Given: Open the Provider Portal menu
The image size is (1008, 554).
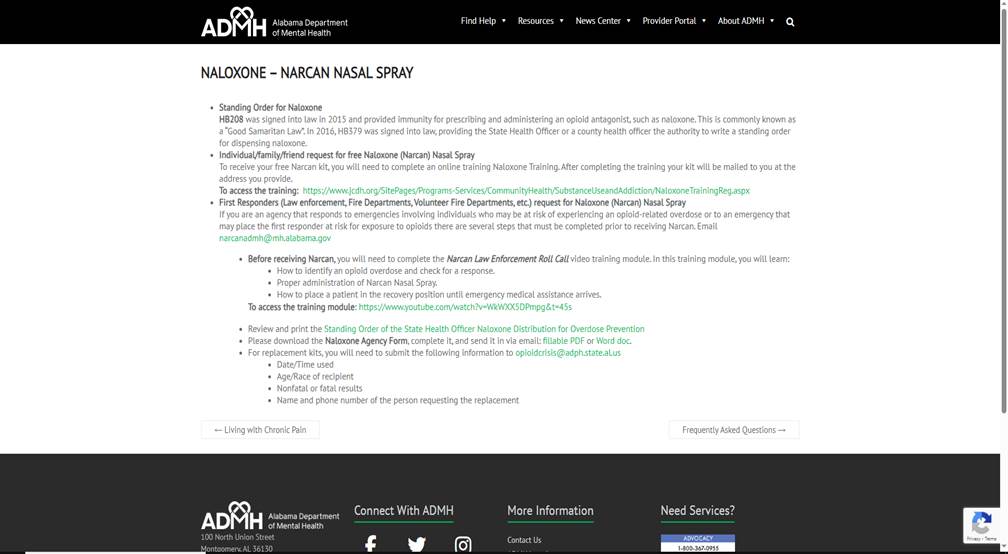Looking at the screenshot, I should click(x=669, y=21).
